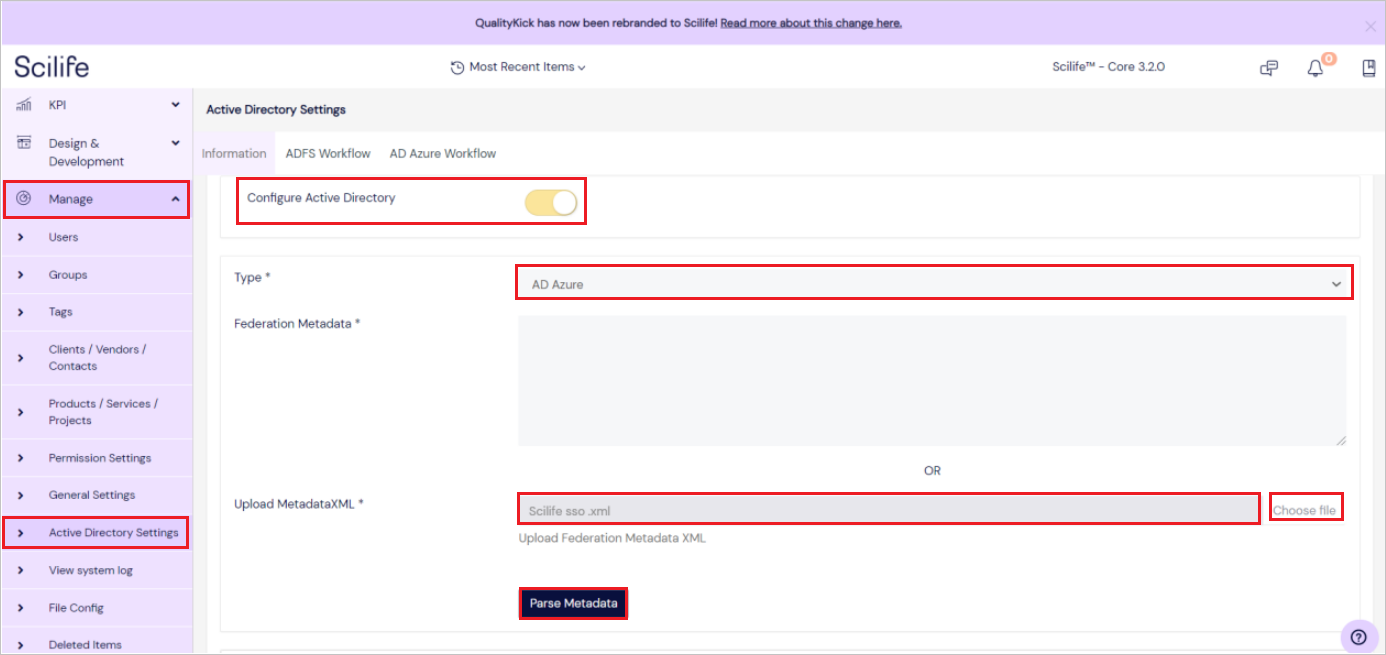Image resolution: width=1386 pixels, height=655 pixels.
Task: Switch to the ADFS Workflow tab
Action: click(x=327, y=153)
